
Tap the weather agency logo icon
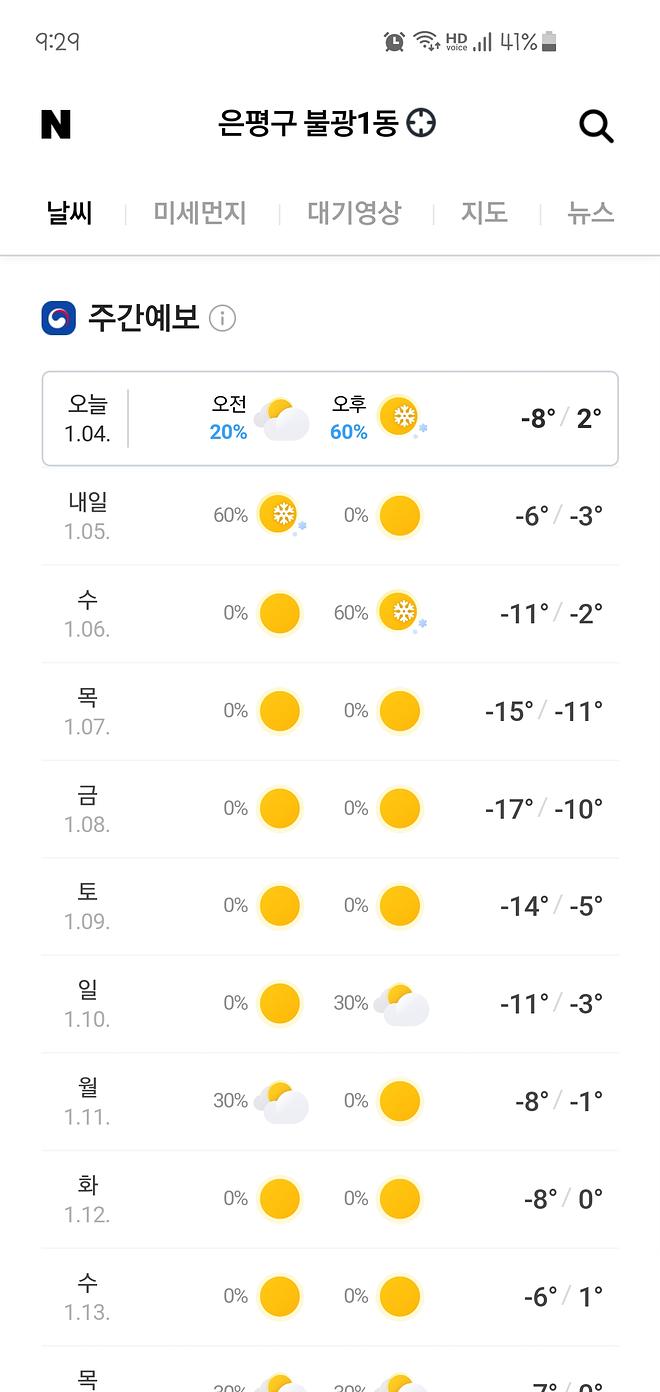click(x=59, y=318)
